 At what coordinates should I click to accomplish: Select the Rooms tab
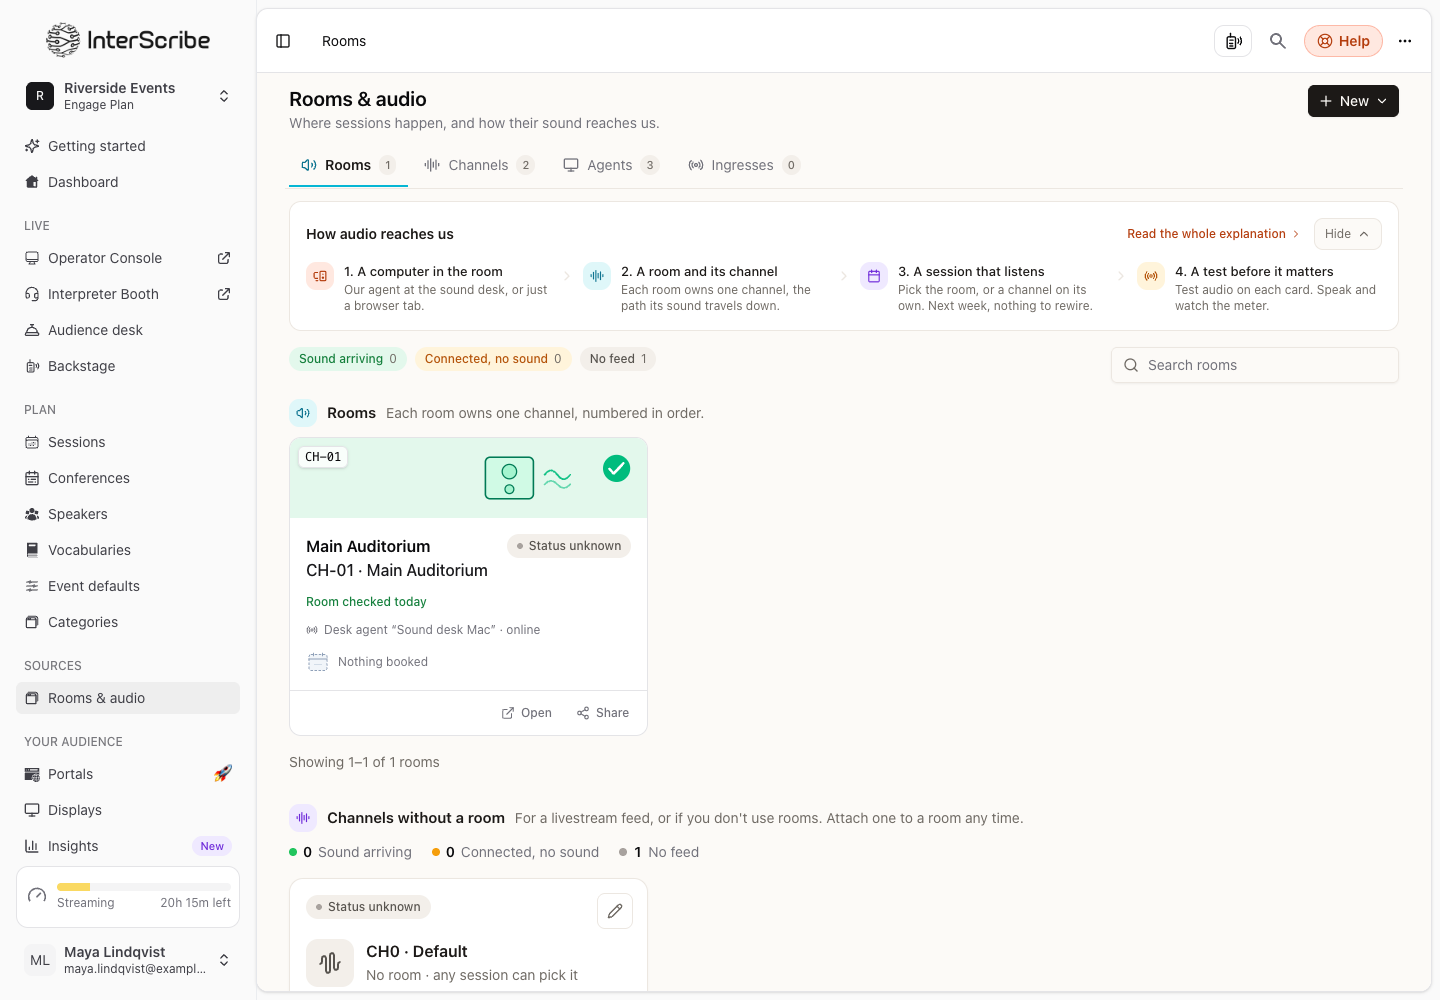pos(348,165)
